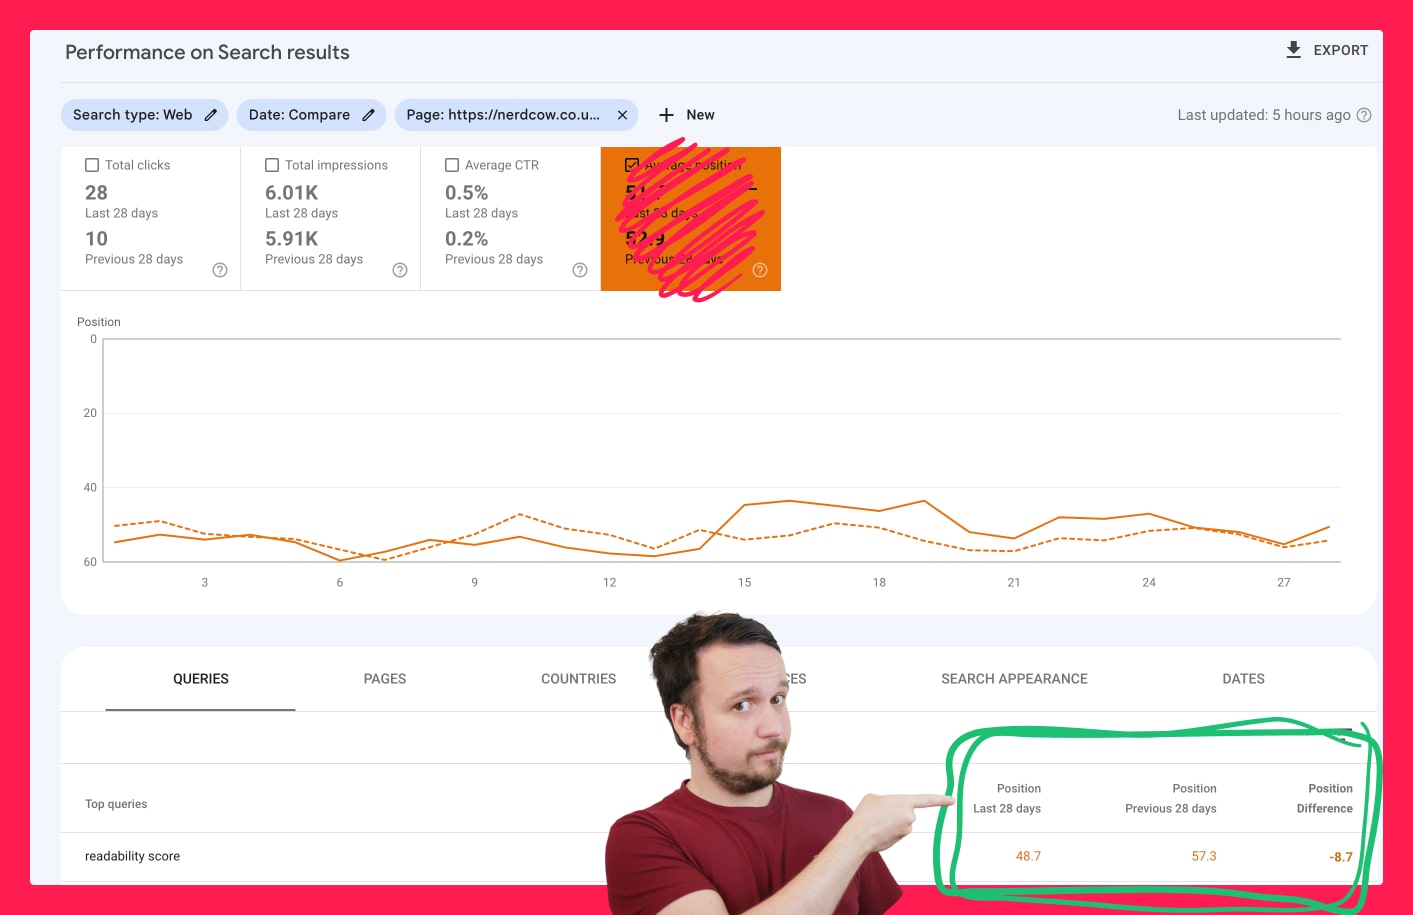Open the Search Appearance tab

click(1014, 679)
